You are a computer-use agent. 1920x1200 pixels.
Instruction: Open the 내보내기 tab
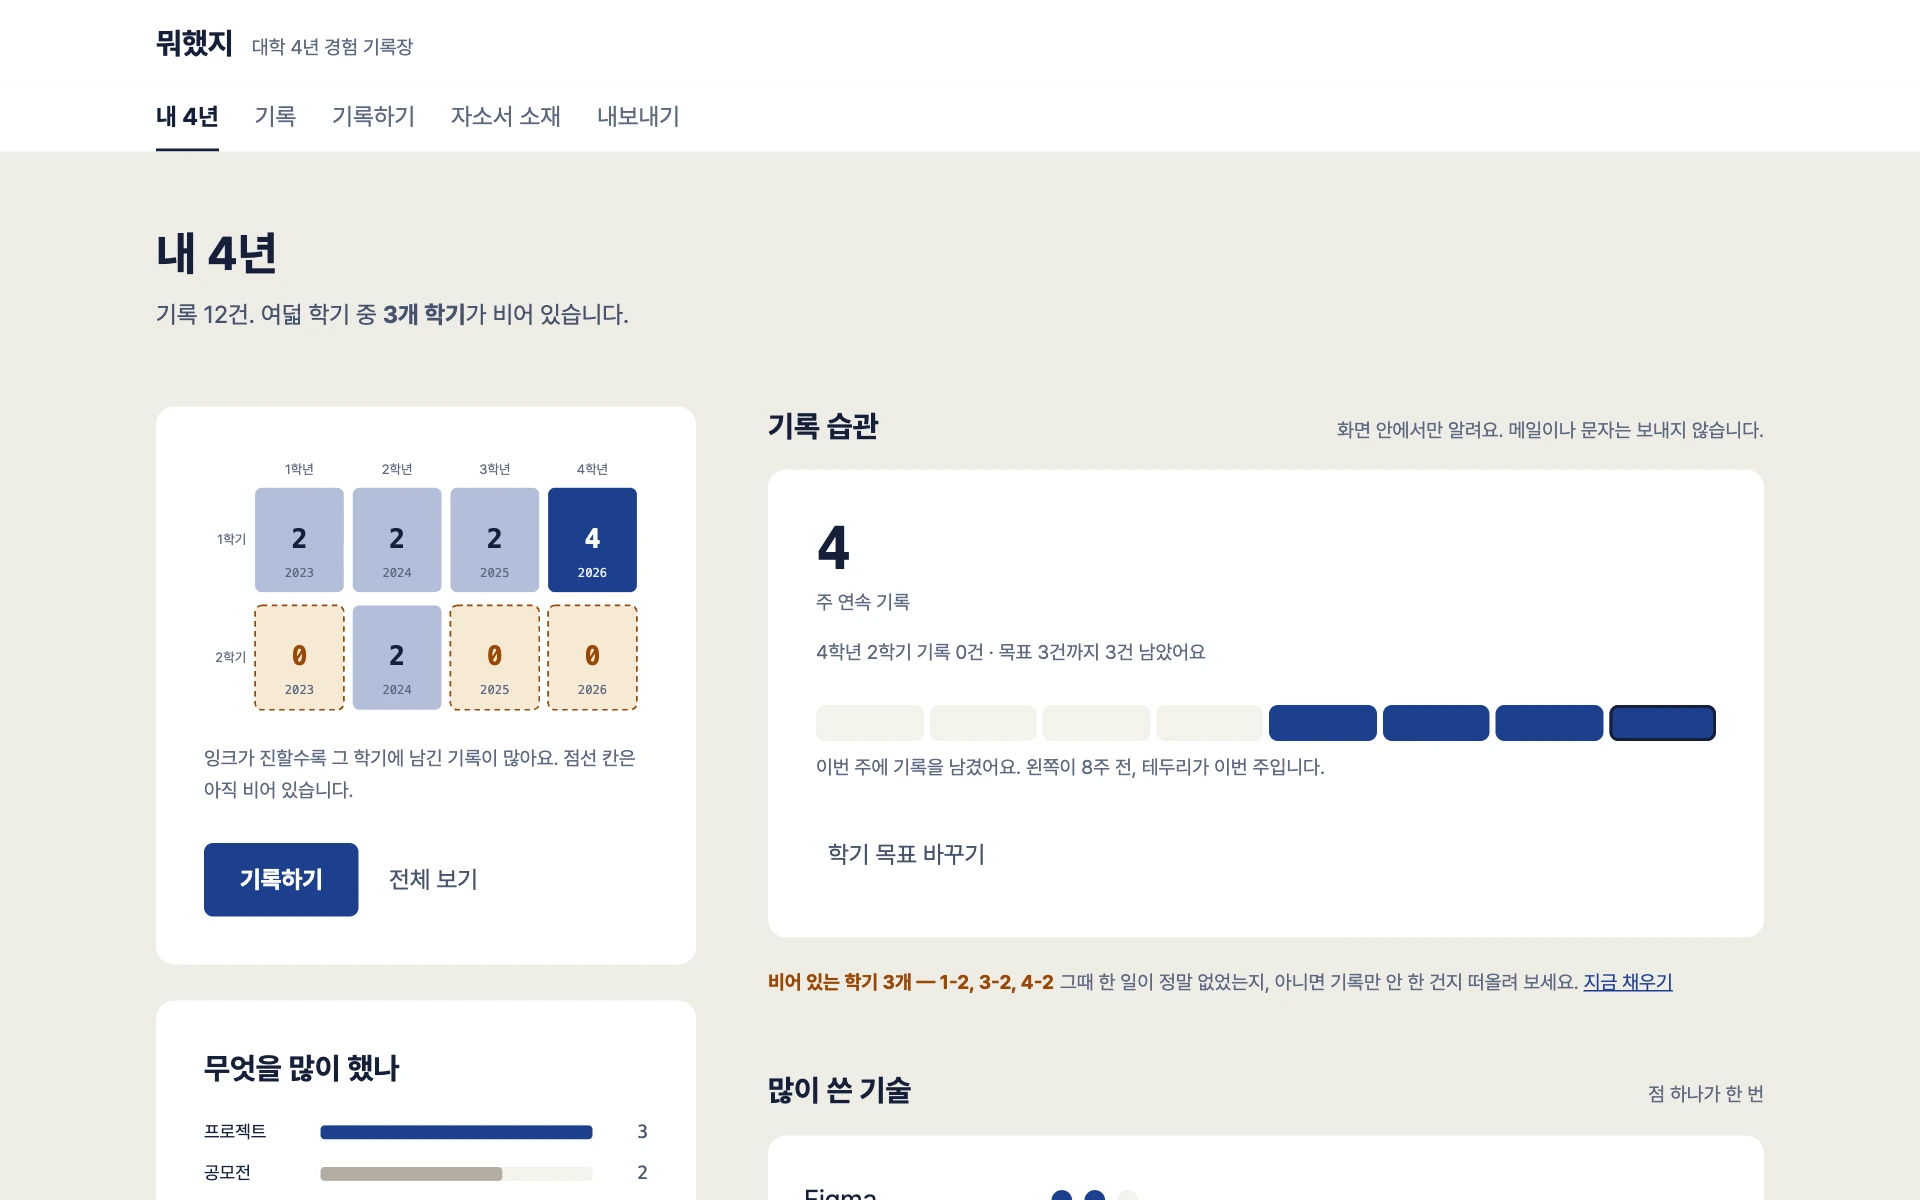tap(638, 116)
